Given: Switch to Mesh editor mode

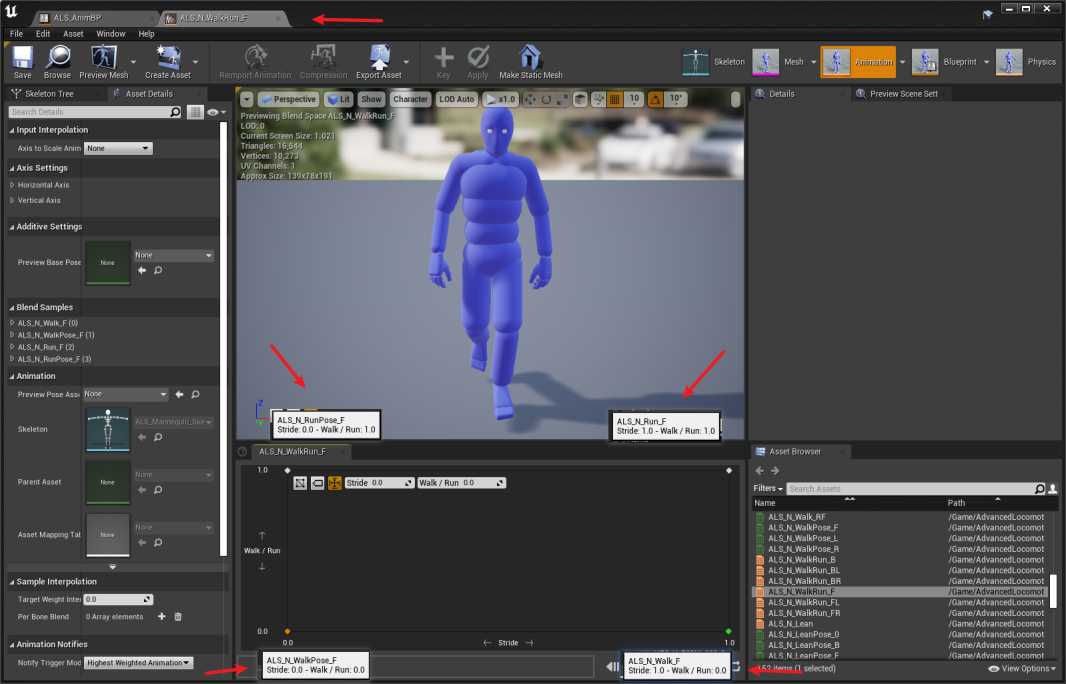Looking at the screenshot, I should click(x=778, y=62).
